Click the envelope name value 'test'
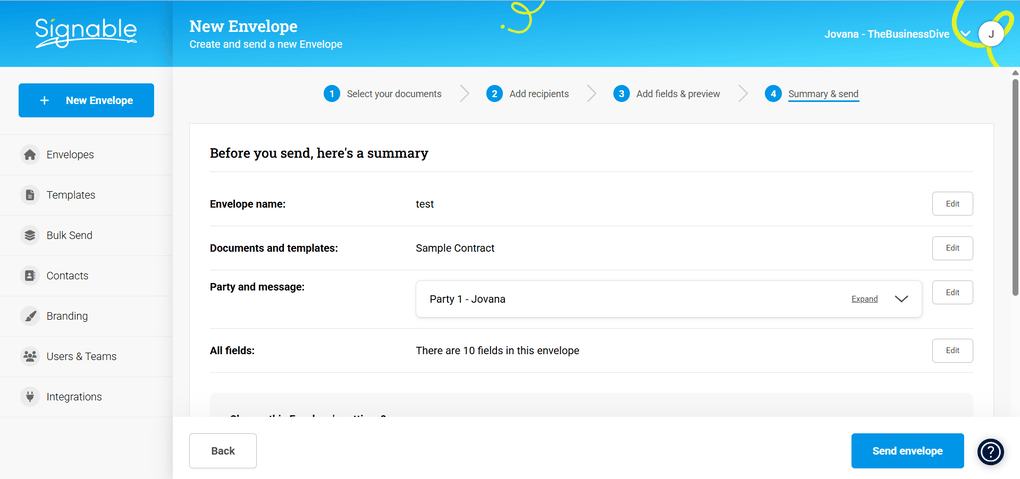Screen dimensions: 1020x479 tap(425, 204)
